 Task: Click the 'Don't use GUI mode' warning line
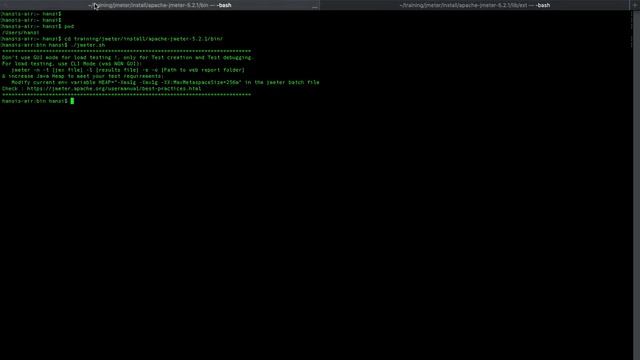point(127,58)
